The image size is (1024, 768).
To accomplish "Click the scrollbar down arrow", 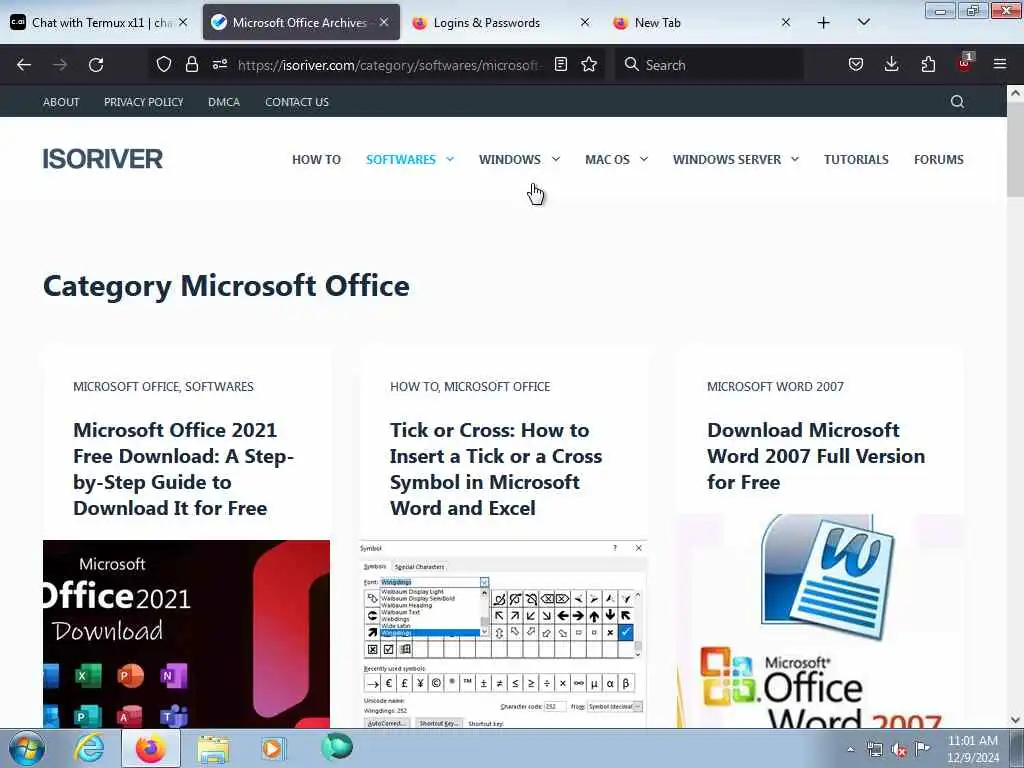I will point(1015,720).
